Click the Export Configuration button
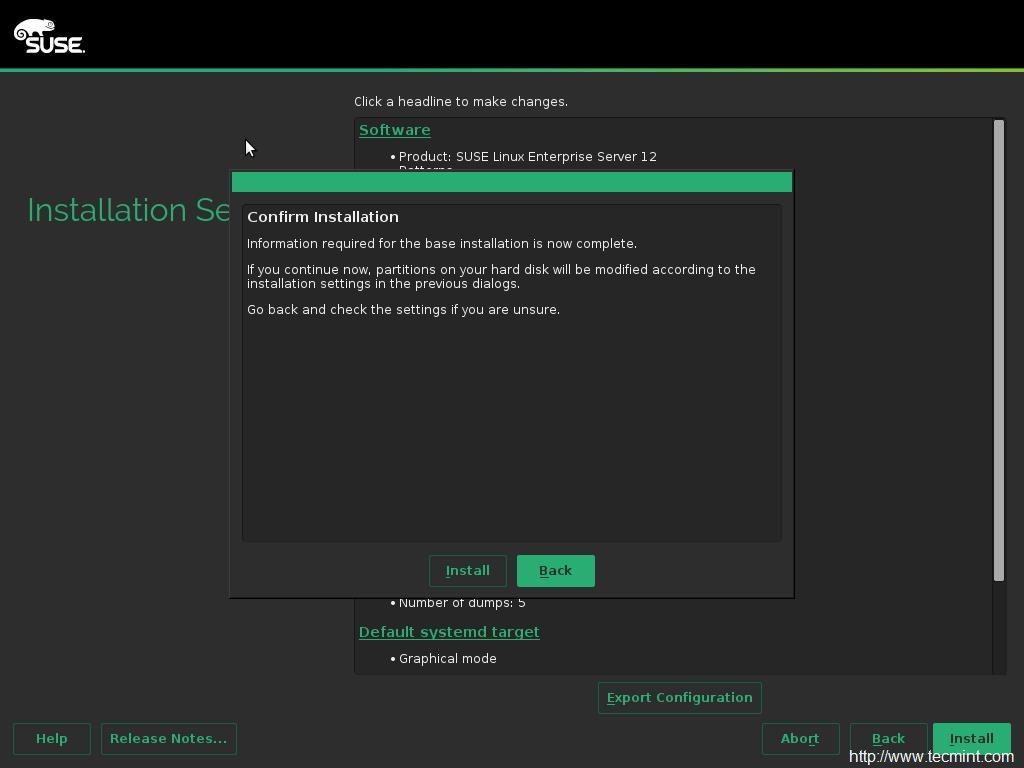 click(x=679, y=698)
